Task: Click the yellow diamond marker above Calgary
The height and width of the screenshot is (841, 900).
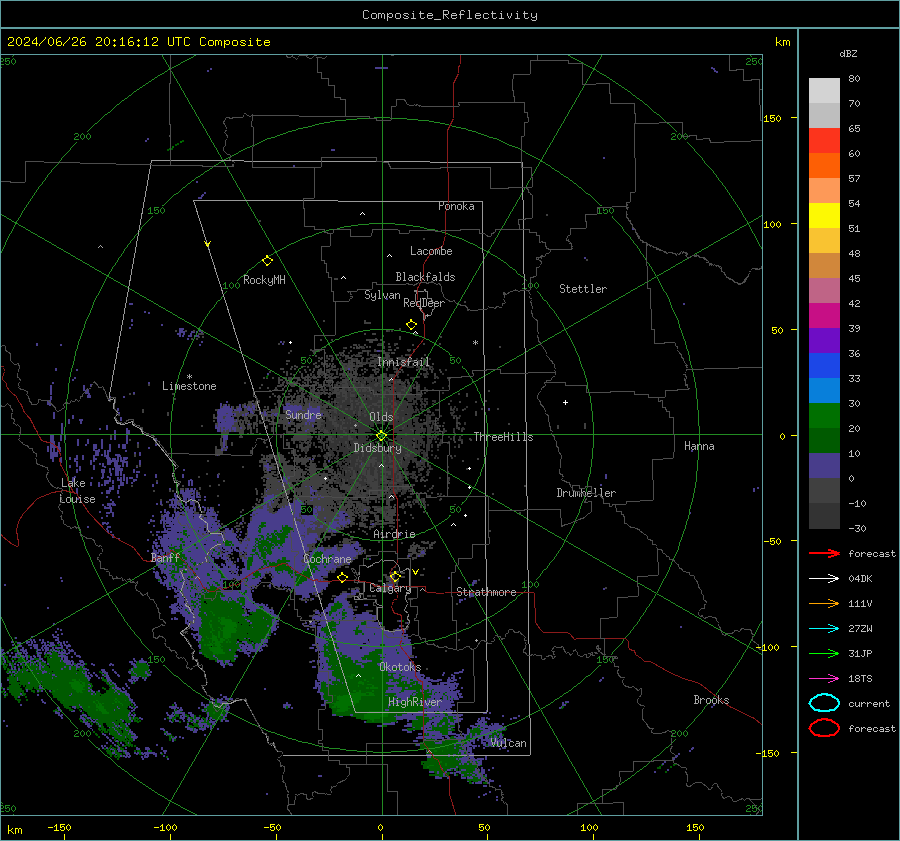Action: click(395, 576)
